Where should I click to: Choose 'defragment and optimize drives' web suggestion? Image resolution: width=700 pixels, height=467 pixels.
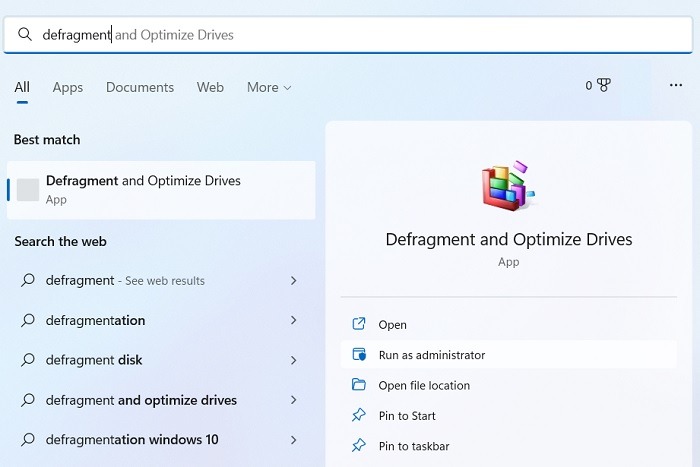(161, 400)
